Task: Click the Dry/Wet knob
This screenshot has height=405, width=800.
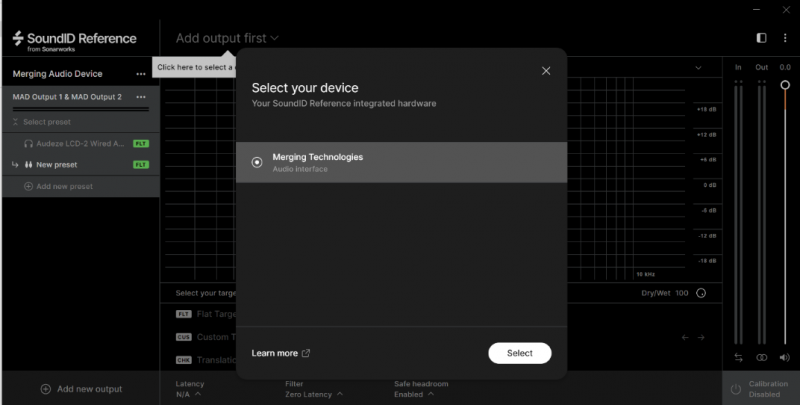Action: click(x=701, y=293)
